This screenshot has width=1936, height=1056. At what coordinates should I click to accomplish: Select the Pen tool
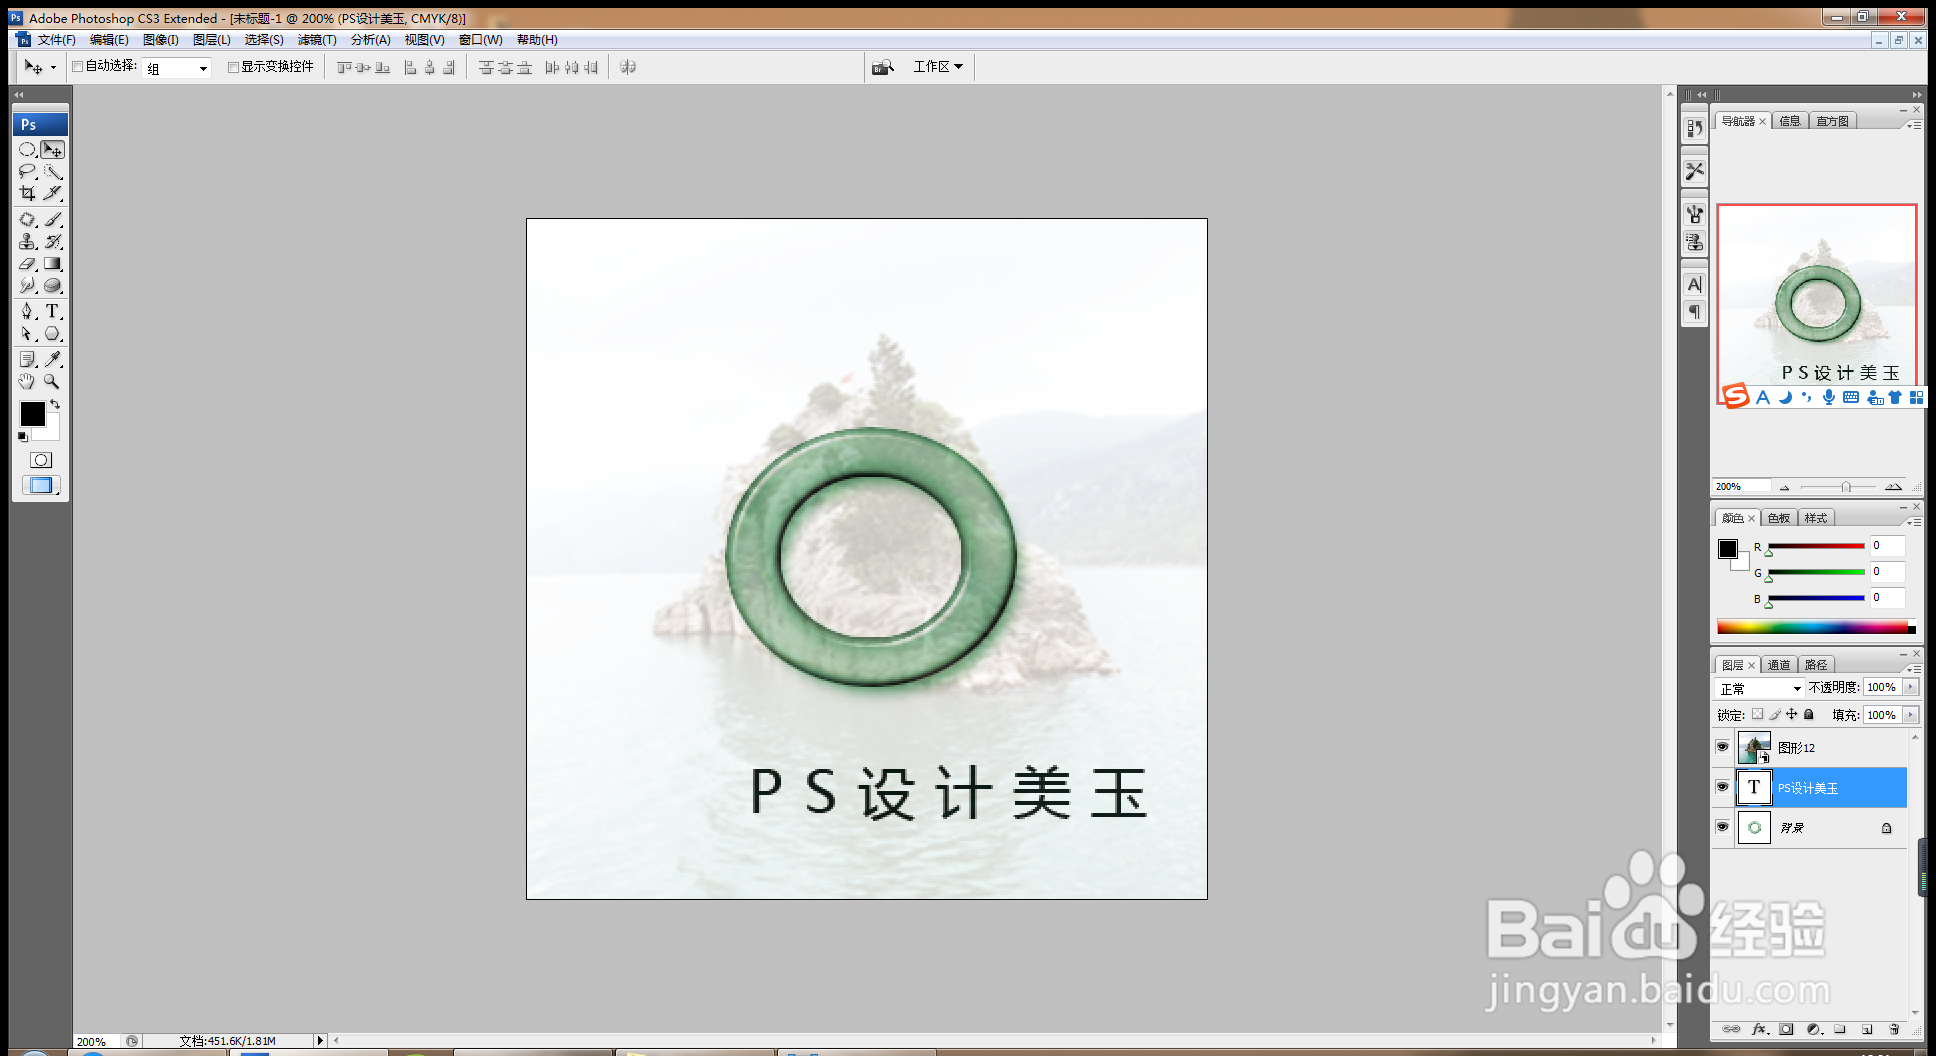[x=27, y=311]
